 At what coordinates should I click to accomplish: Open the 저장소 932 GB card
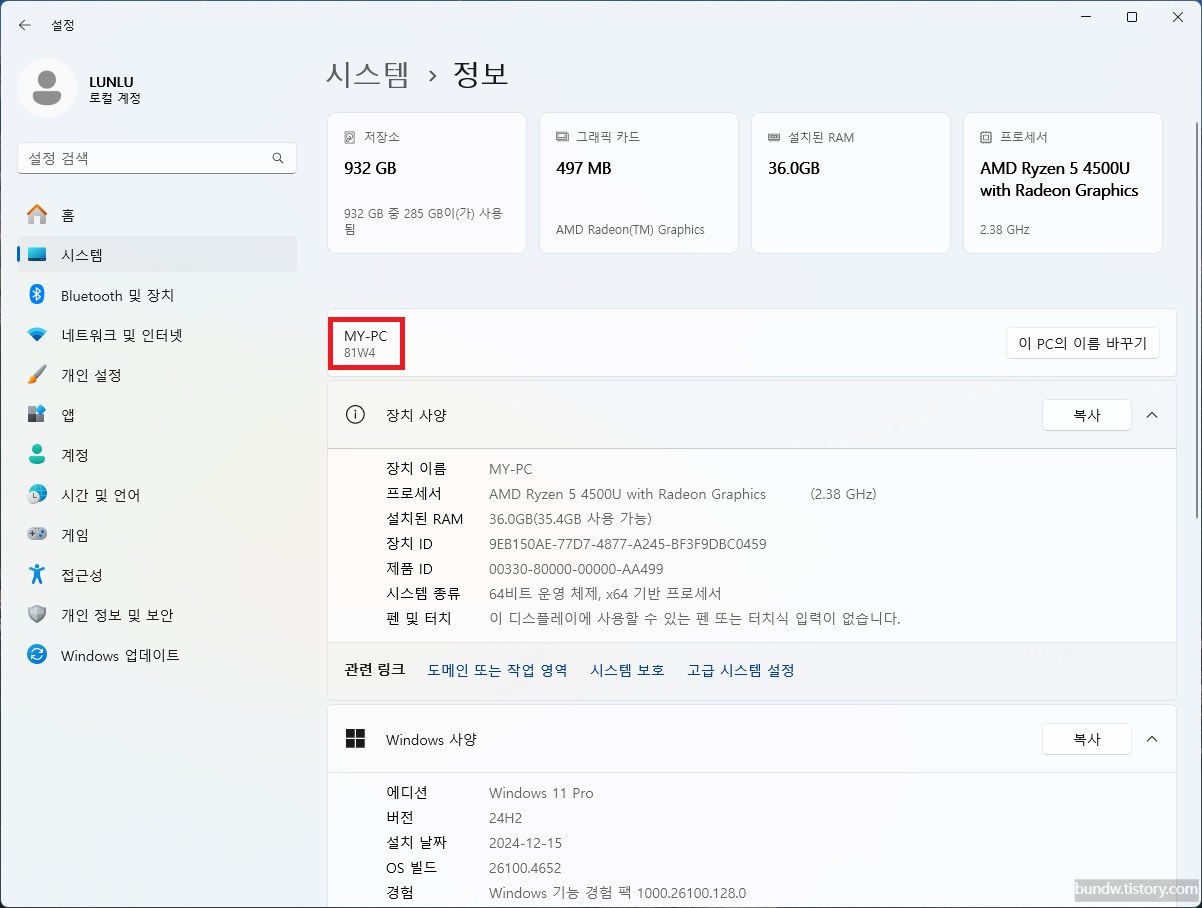coord(427,183)
